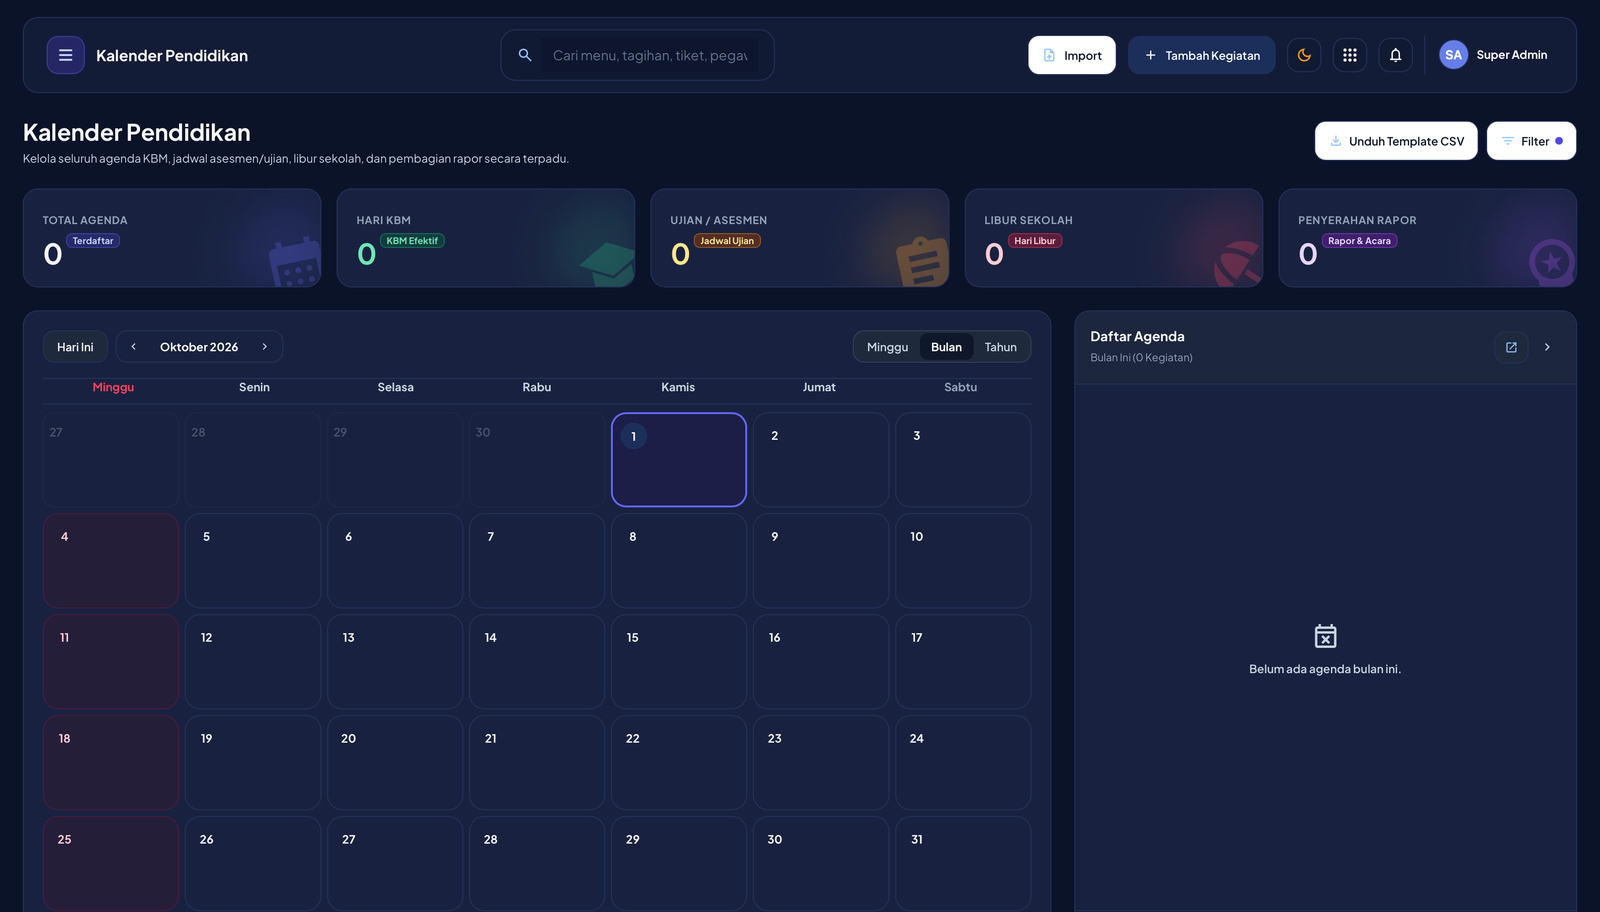
Task: Switch to Tahun view
Action: (x=1000, y=347)
